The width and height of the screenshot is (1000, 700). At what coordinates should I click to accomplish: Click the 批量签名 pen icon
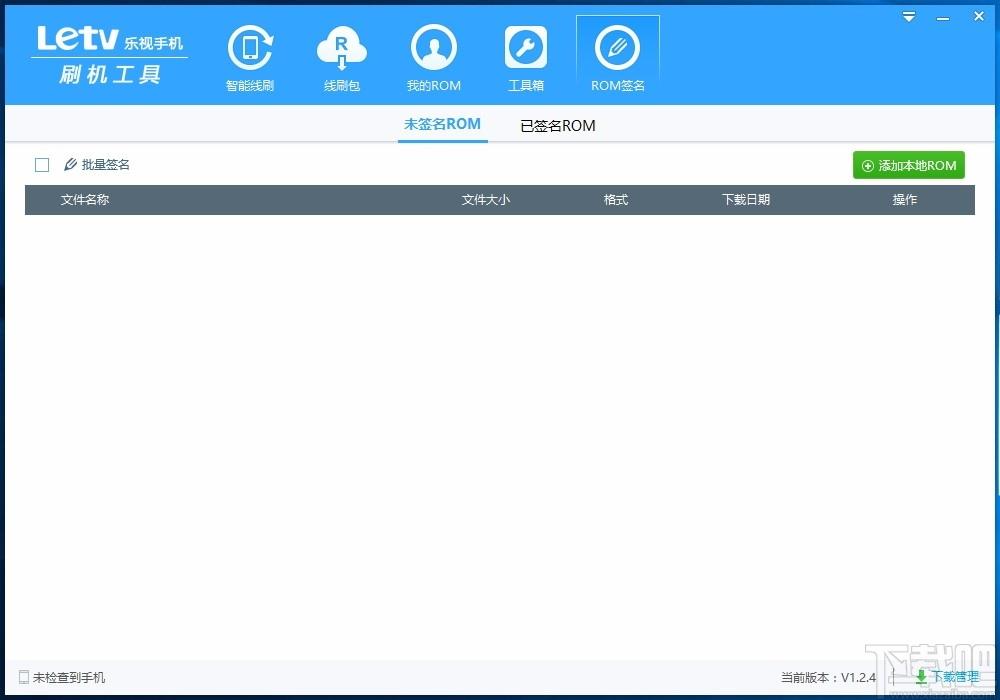pyautogui.click(x=70, y=164)
